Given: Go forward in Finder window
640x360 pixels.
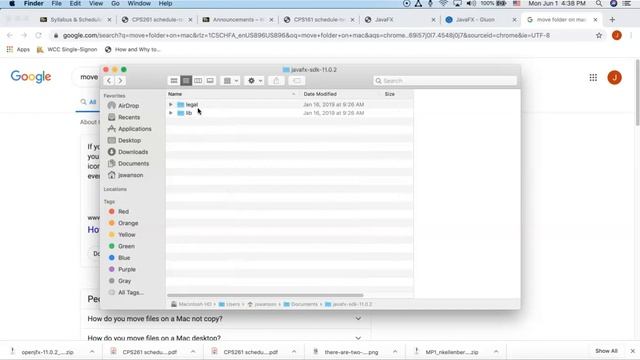Looking at the screenshot, I should (x=120, y=81).
